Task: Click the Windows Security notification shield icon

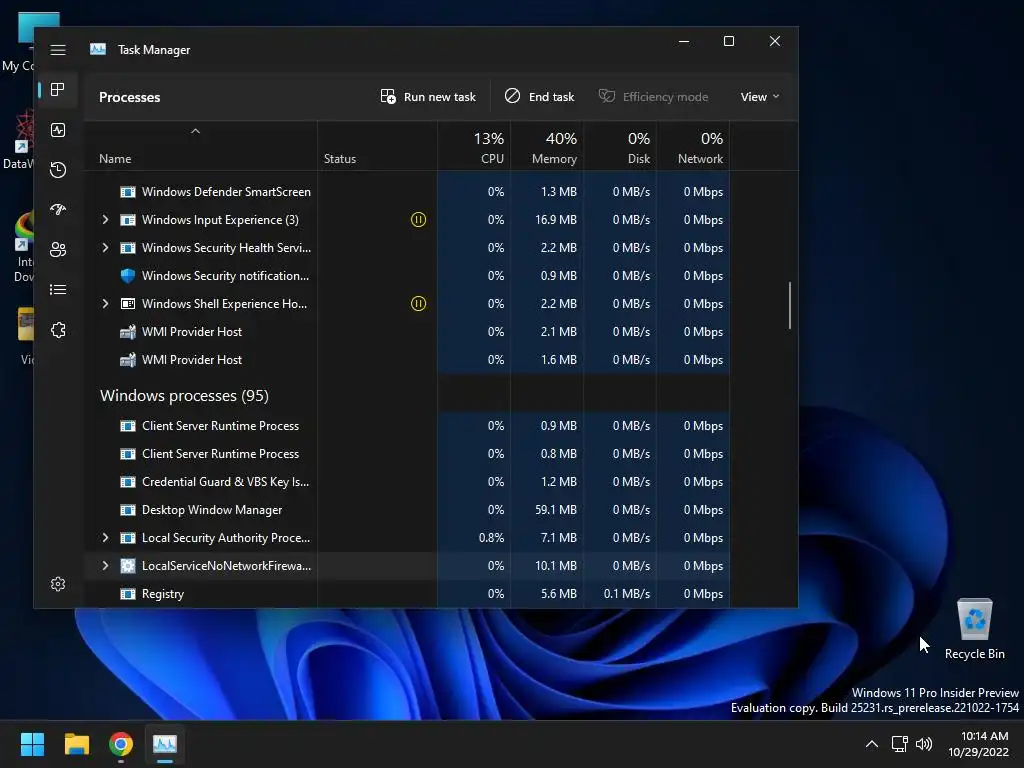Action: [128, 276]
